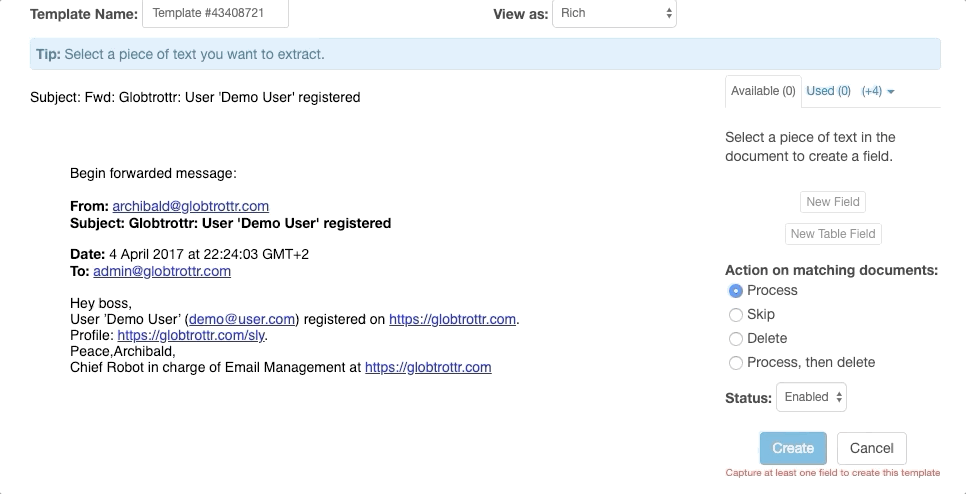The width and height of the screenshot is (966, 494).
Task: Click the Create button
Action: [793, 449]
